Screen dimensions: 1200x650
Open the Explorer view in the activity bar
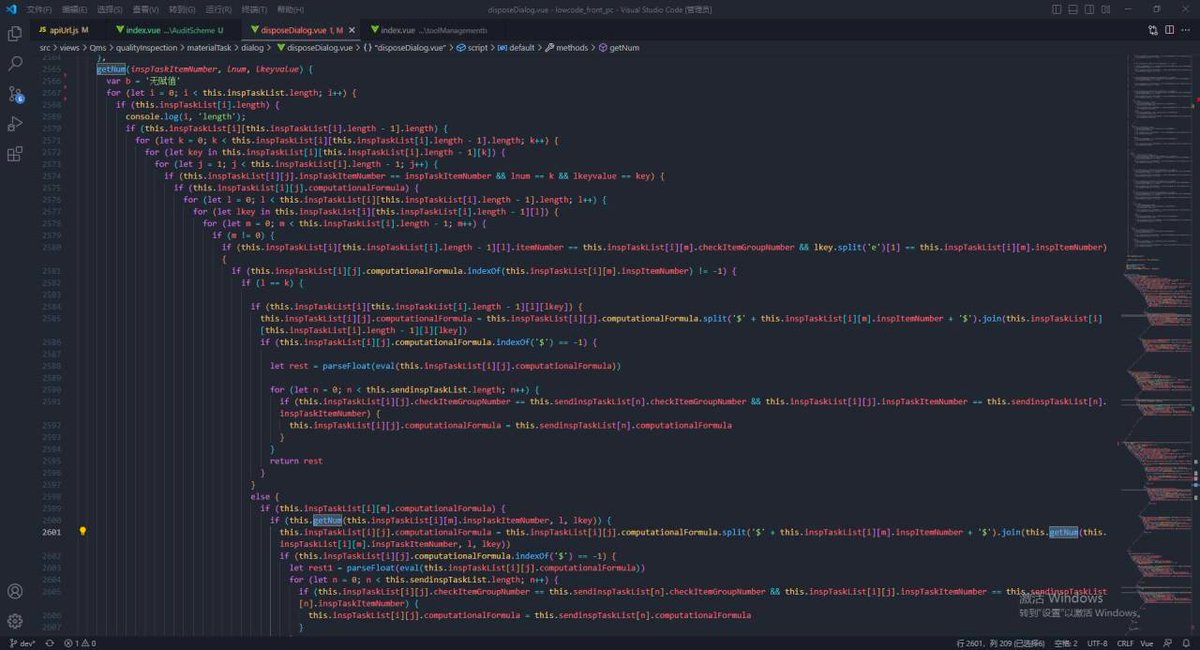pos(15,33)
